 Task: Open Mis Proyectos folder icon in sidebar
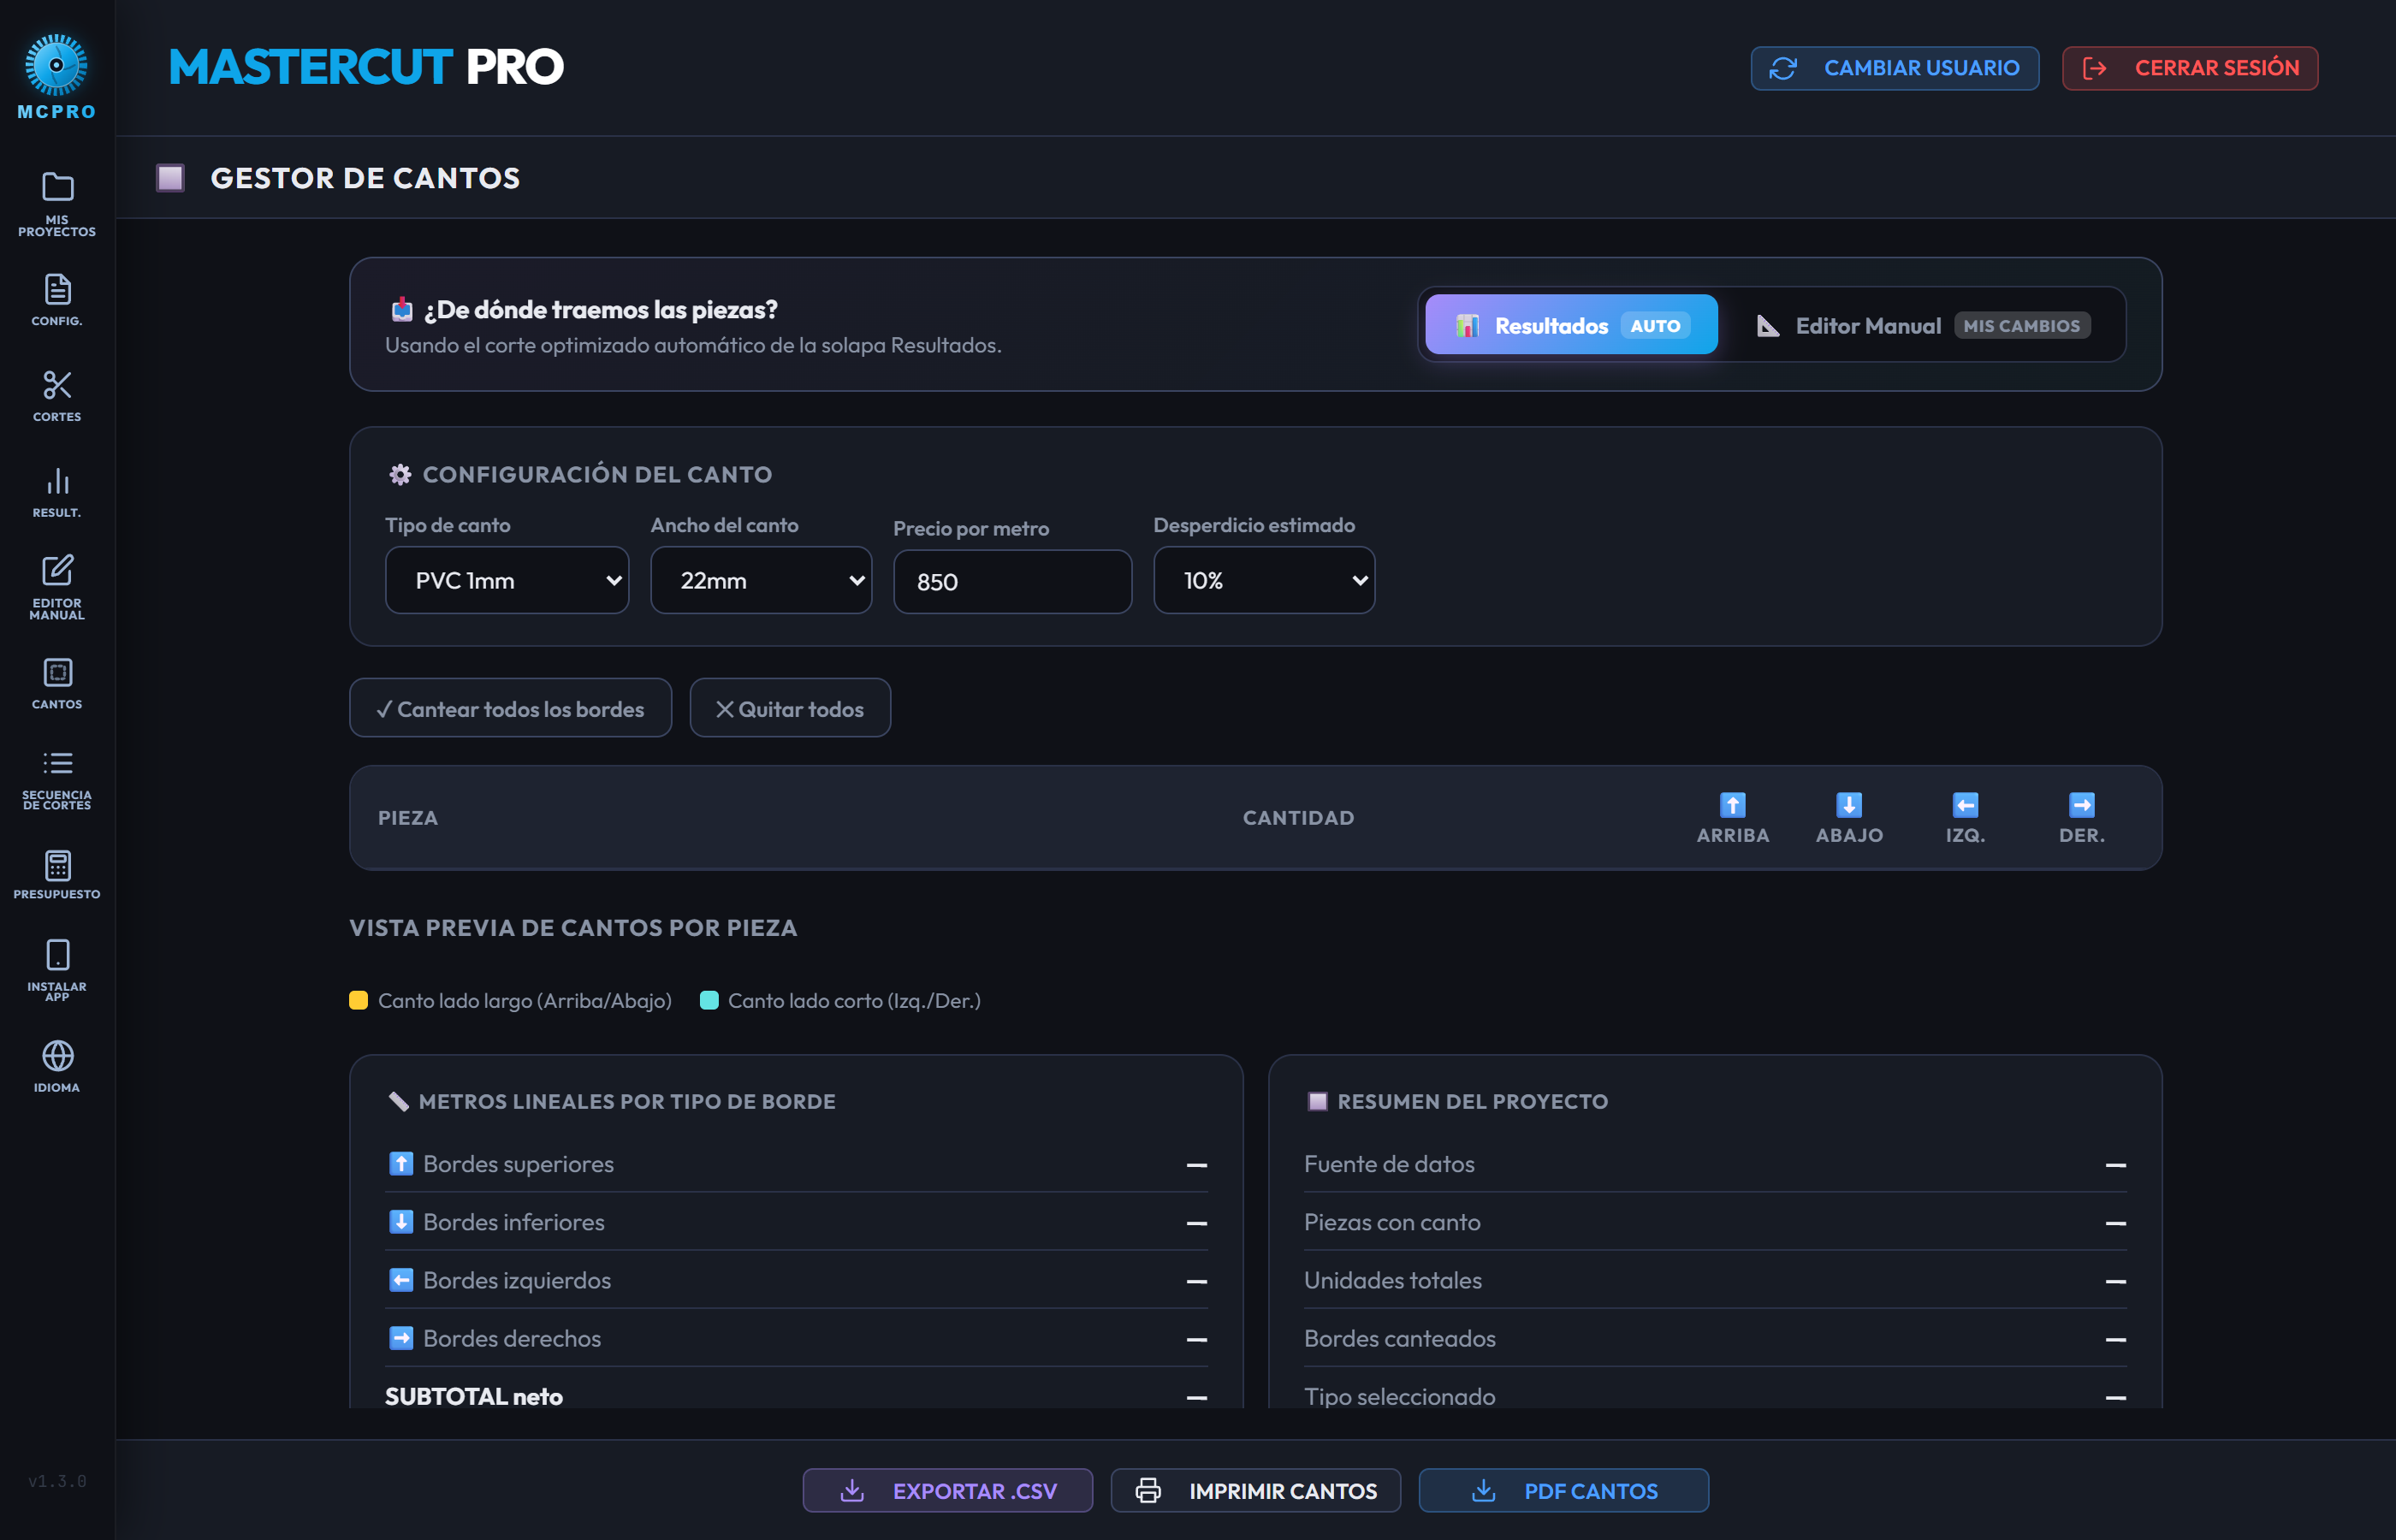pos(57,187)
